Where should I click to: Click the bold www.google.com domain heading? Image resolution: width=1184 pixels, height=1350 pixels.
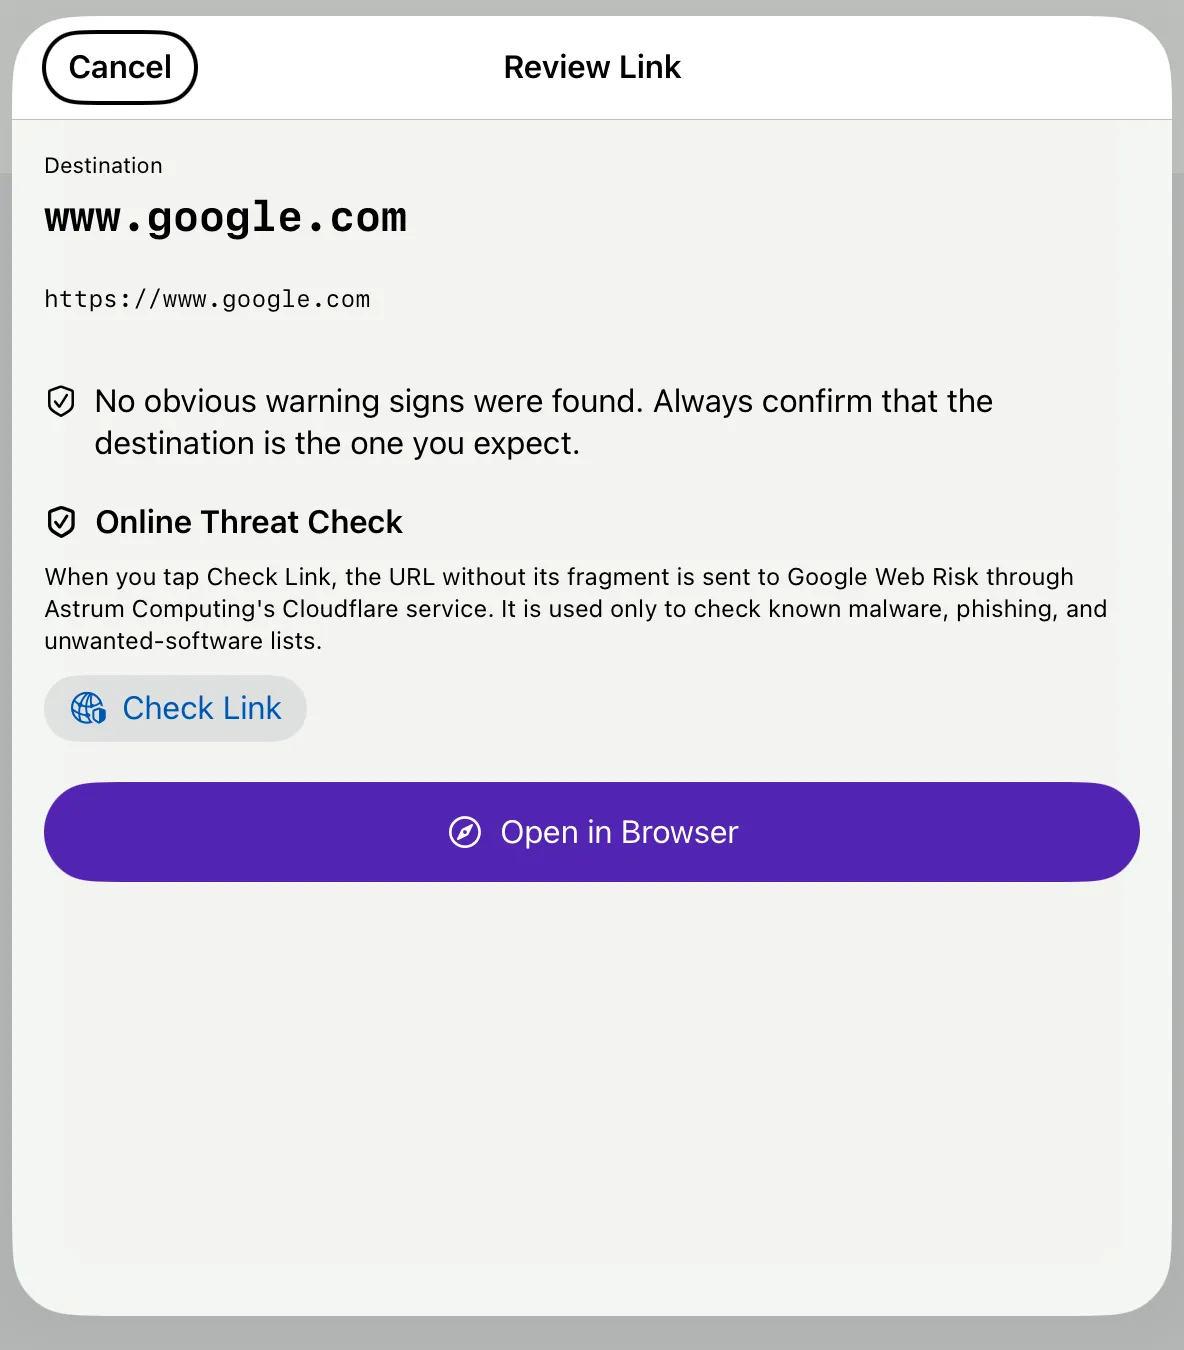click(x=226, y=218)
